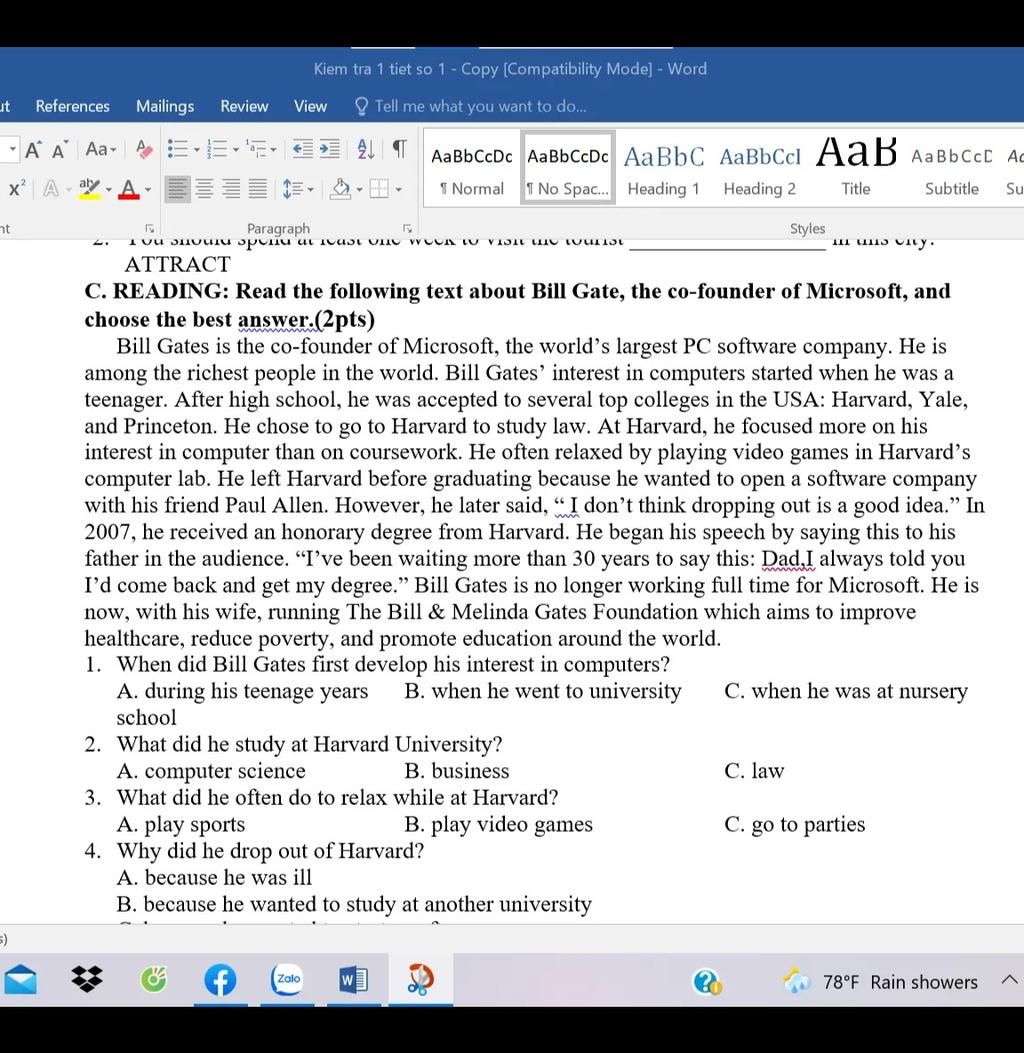This screenshot has width=1024, height=1053.
Task: Align text right
Action: coord(232,189)
